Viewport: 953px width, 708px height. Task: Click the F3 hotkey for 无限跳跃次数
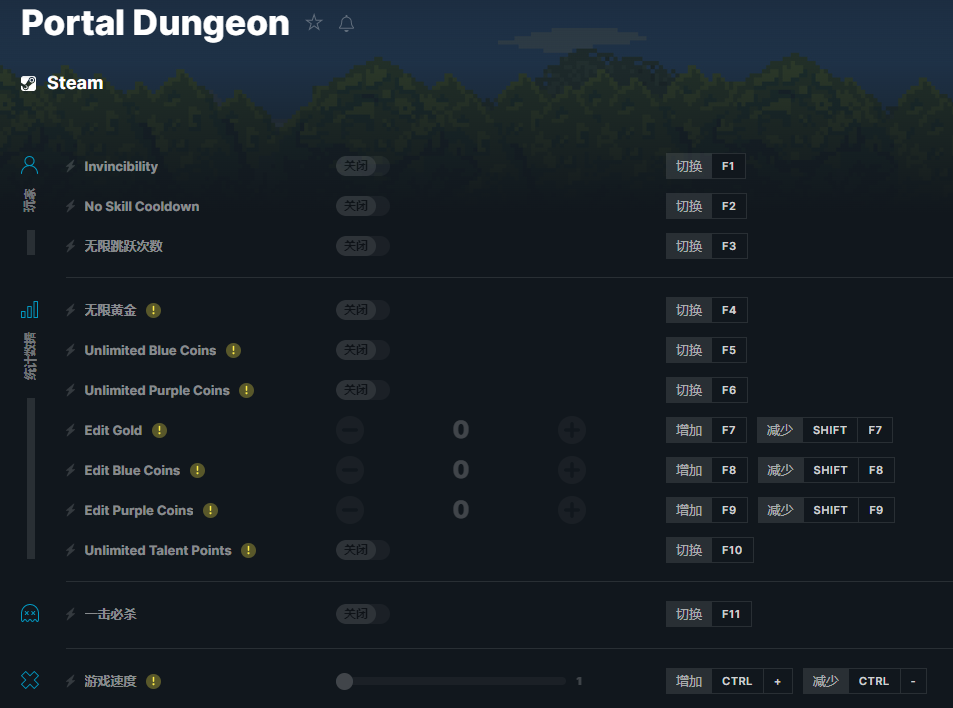706,246
